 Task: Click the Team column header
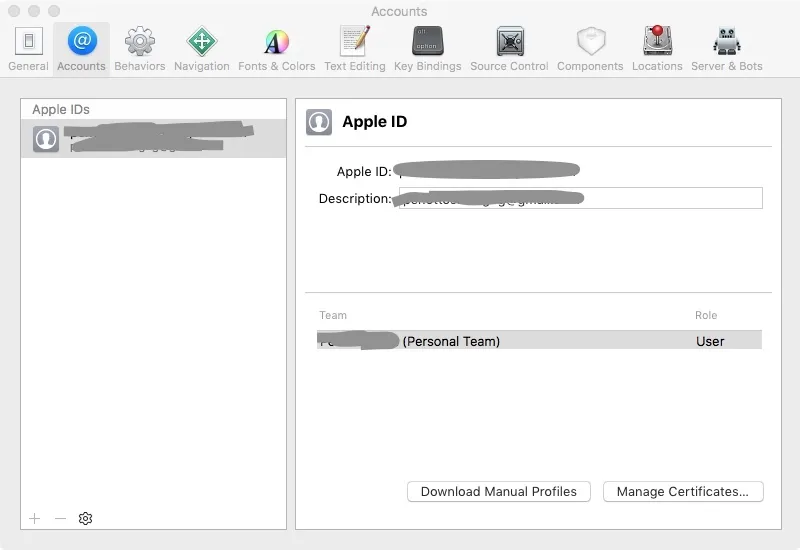(333, 315)
